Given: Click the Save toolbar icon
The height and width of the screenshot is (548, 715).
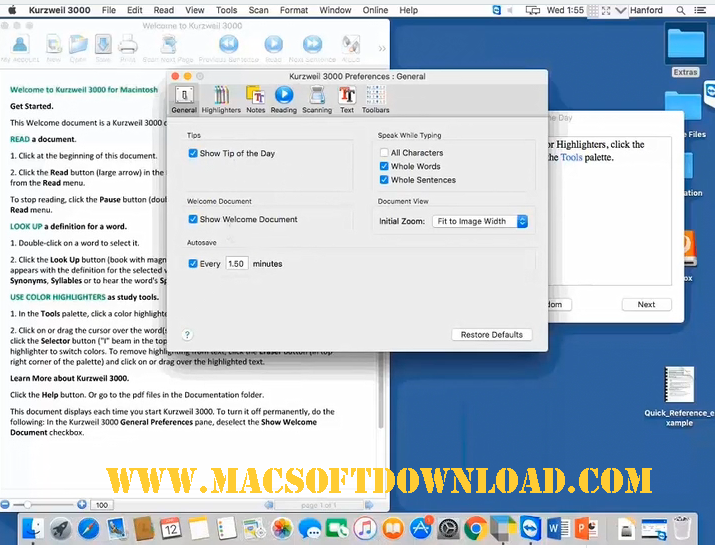Looking at the screenshot, I should coord(103,48).
